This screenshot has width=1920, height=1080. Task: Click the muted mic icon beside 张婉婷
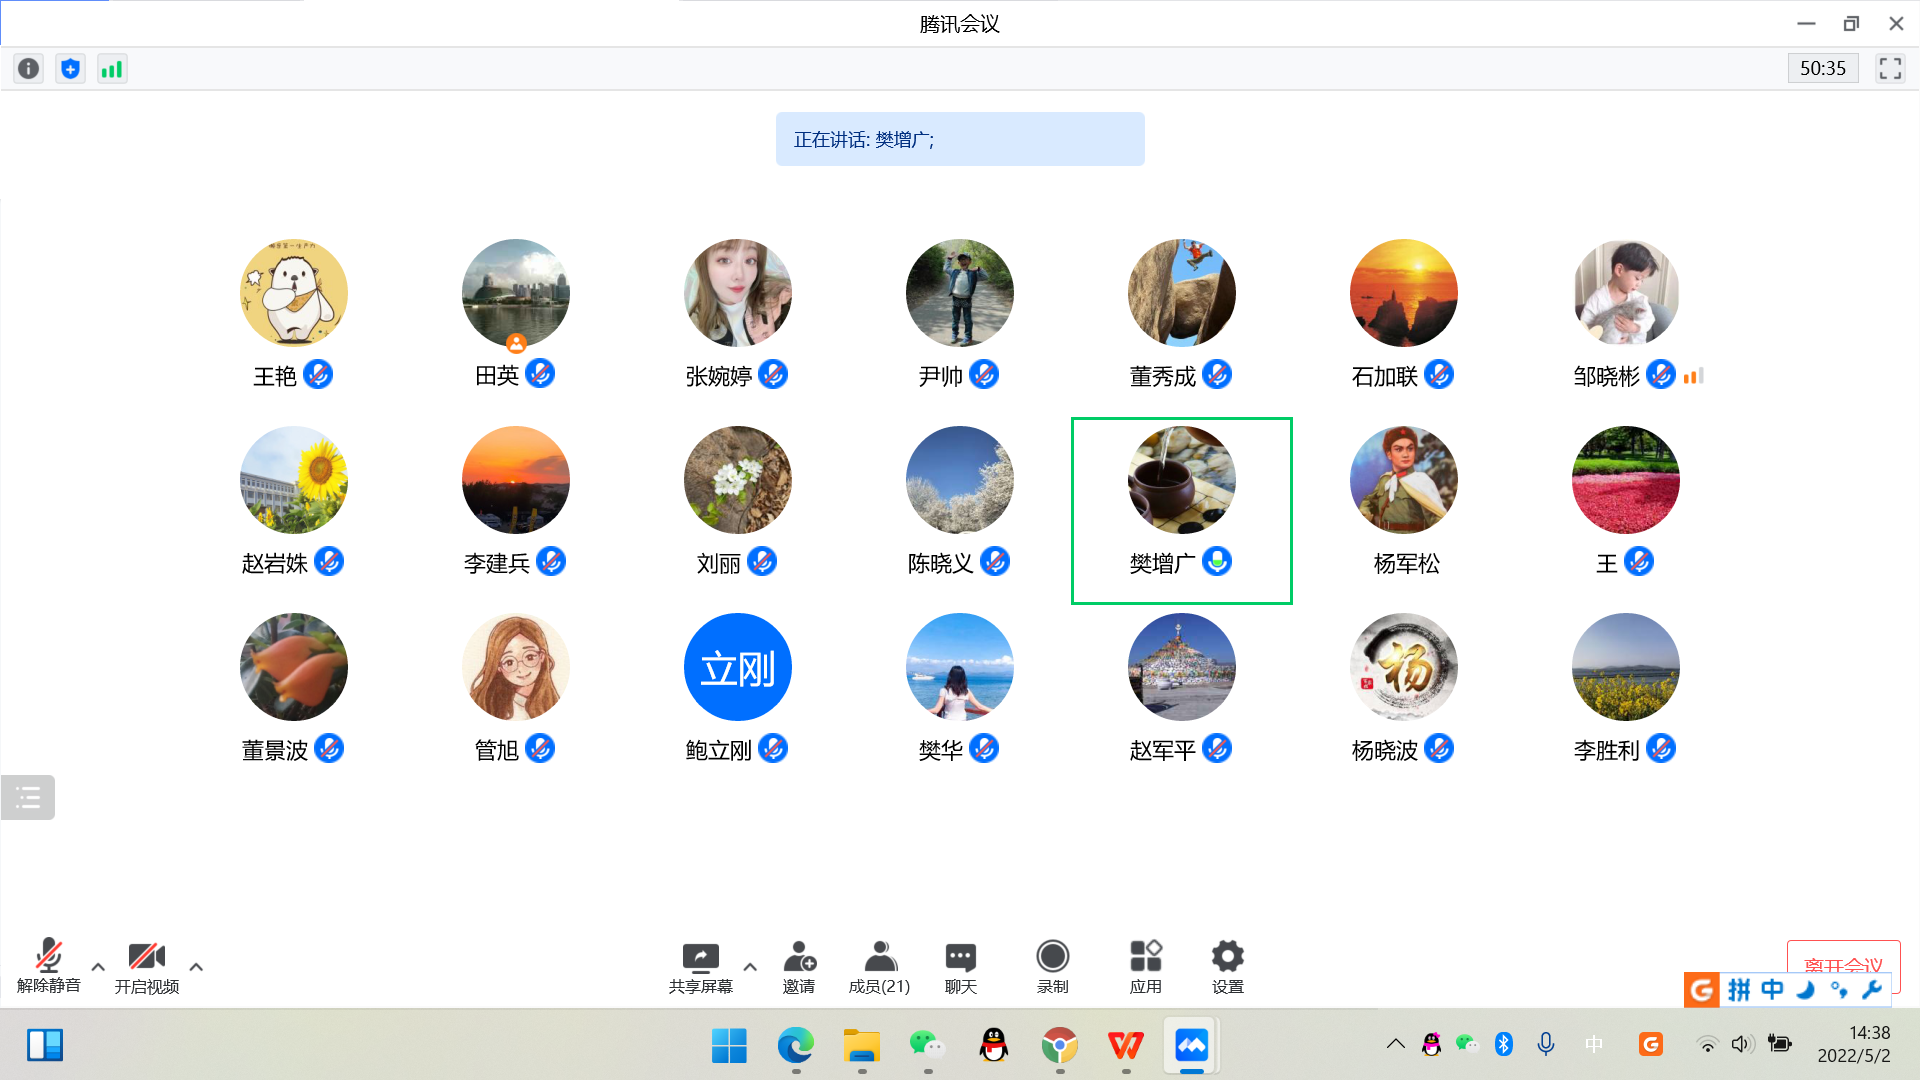(773, 375)
